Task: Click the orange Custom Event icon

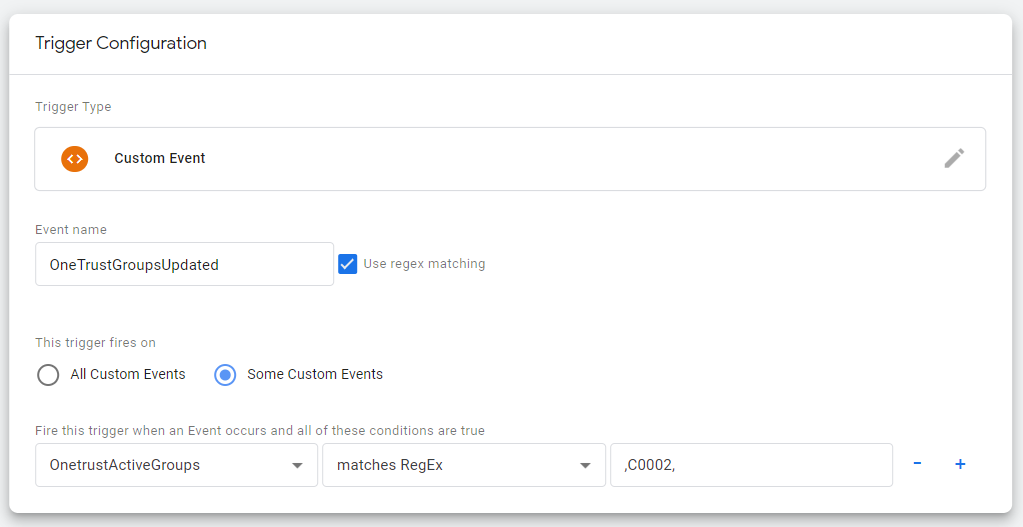Action: point(74,158)
